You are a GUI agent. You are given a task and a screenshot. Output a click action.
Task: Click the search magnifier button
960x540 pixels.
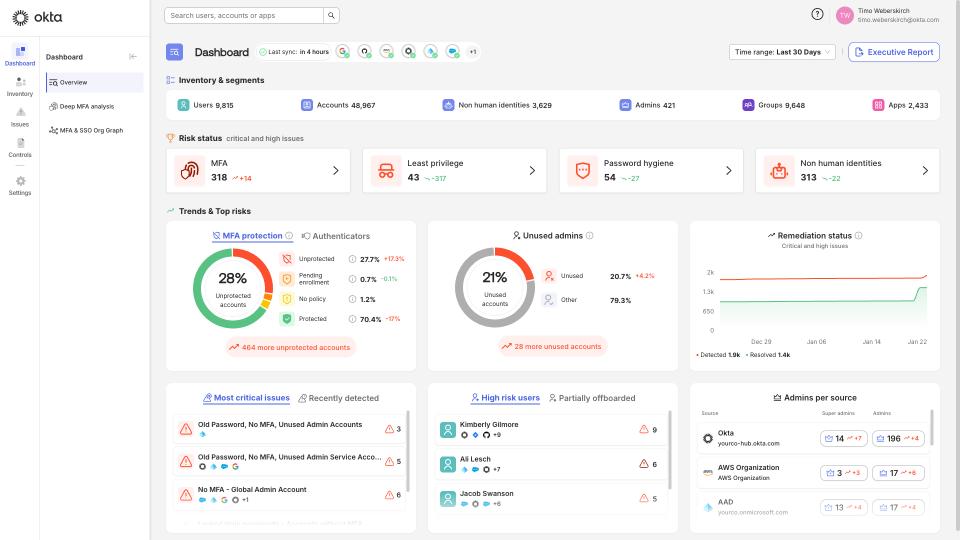331,15
